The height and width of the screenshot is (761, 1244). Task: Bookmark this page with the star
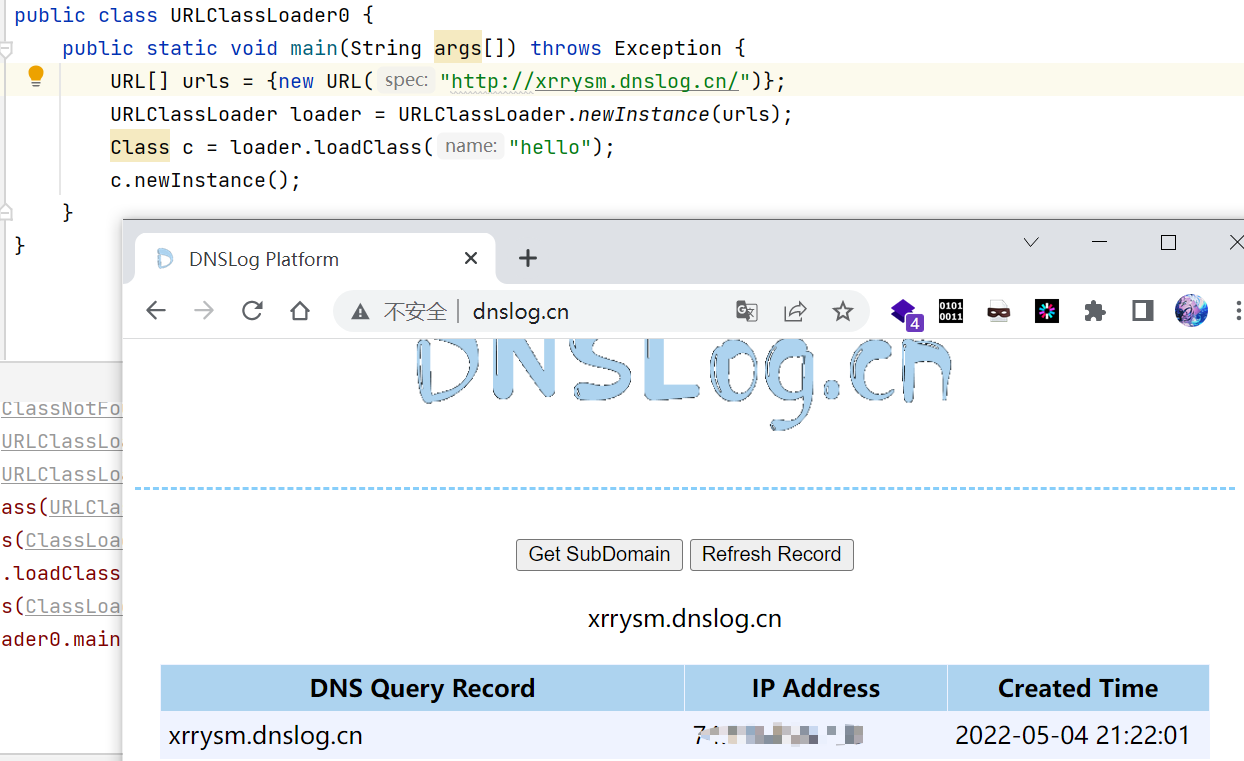843,311
